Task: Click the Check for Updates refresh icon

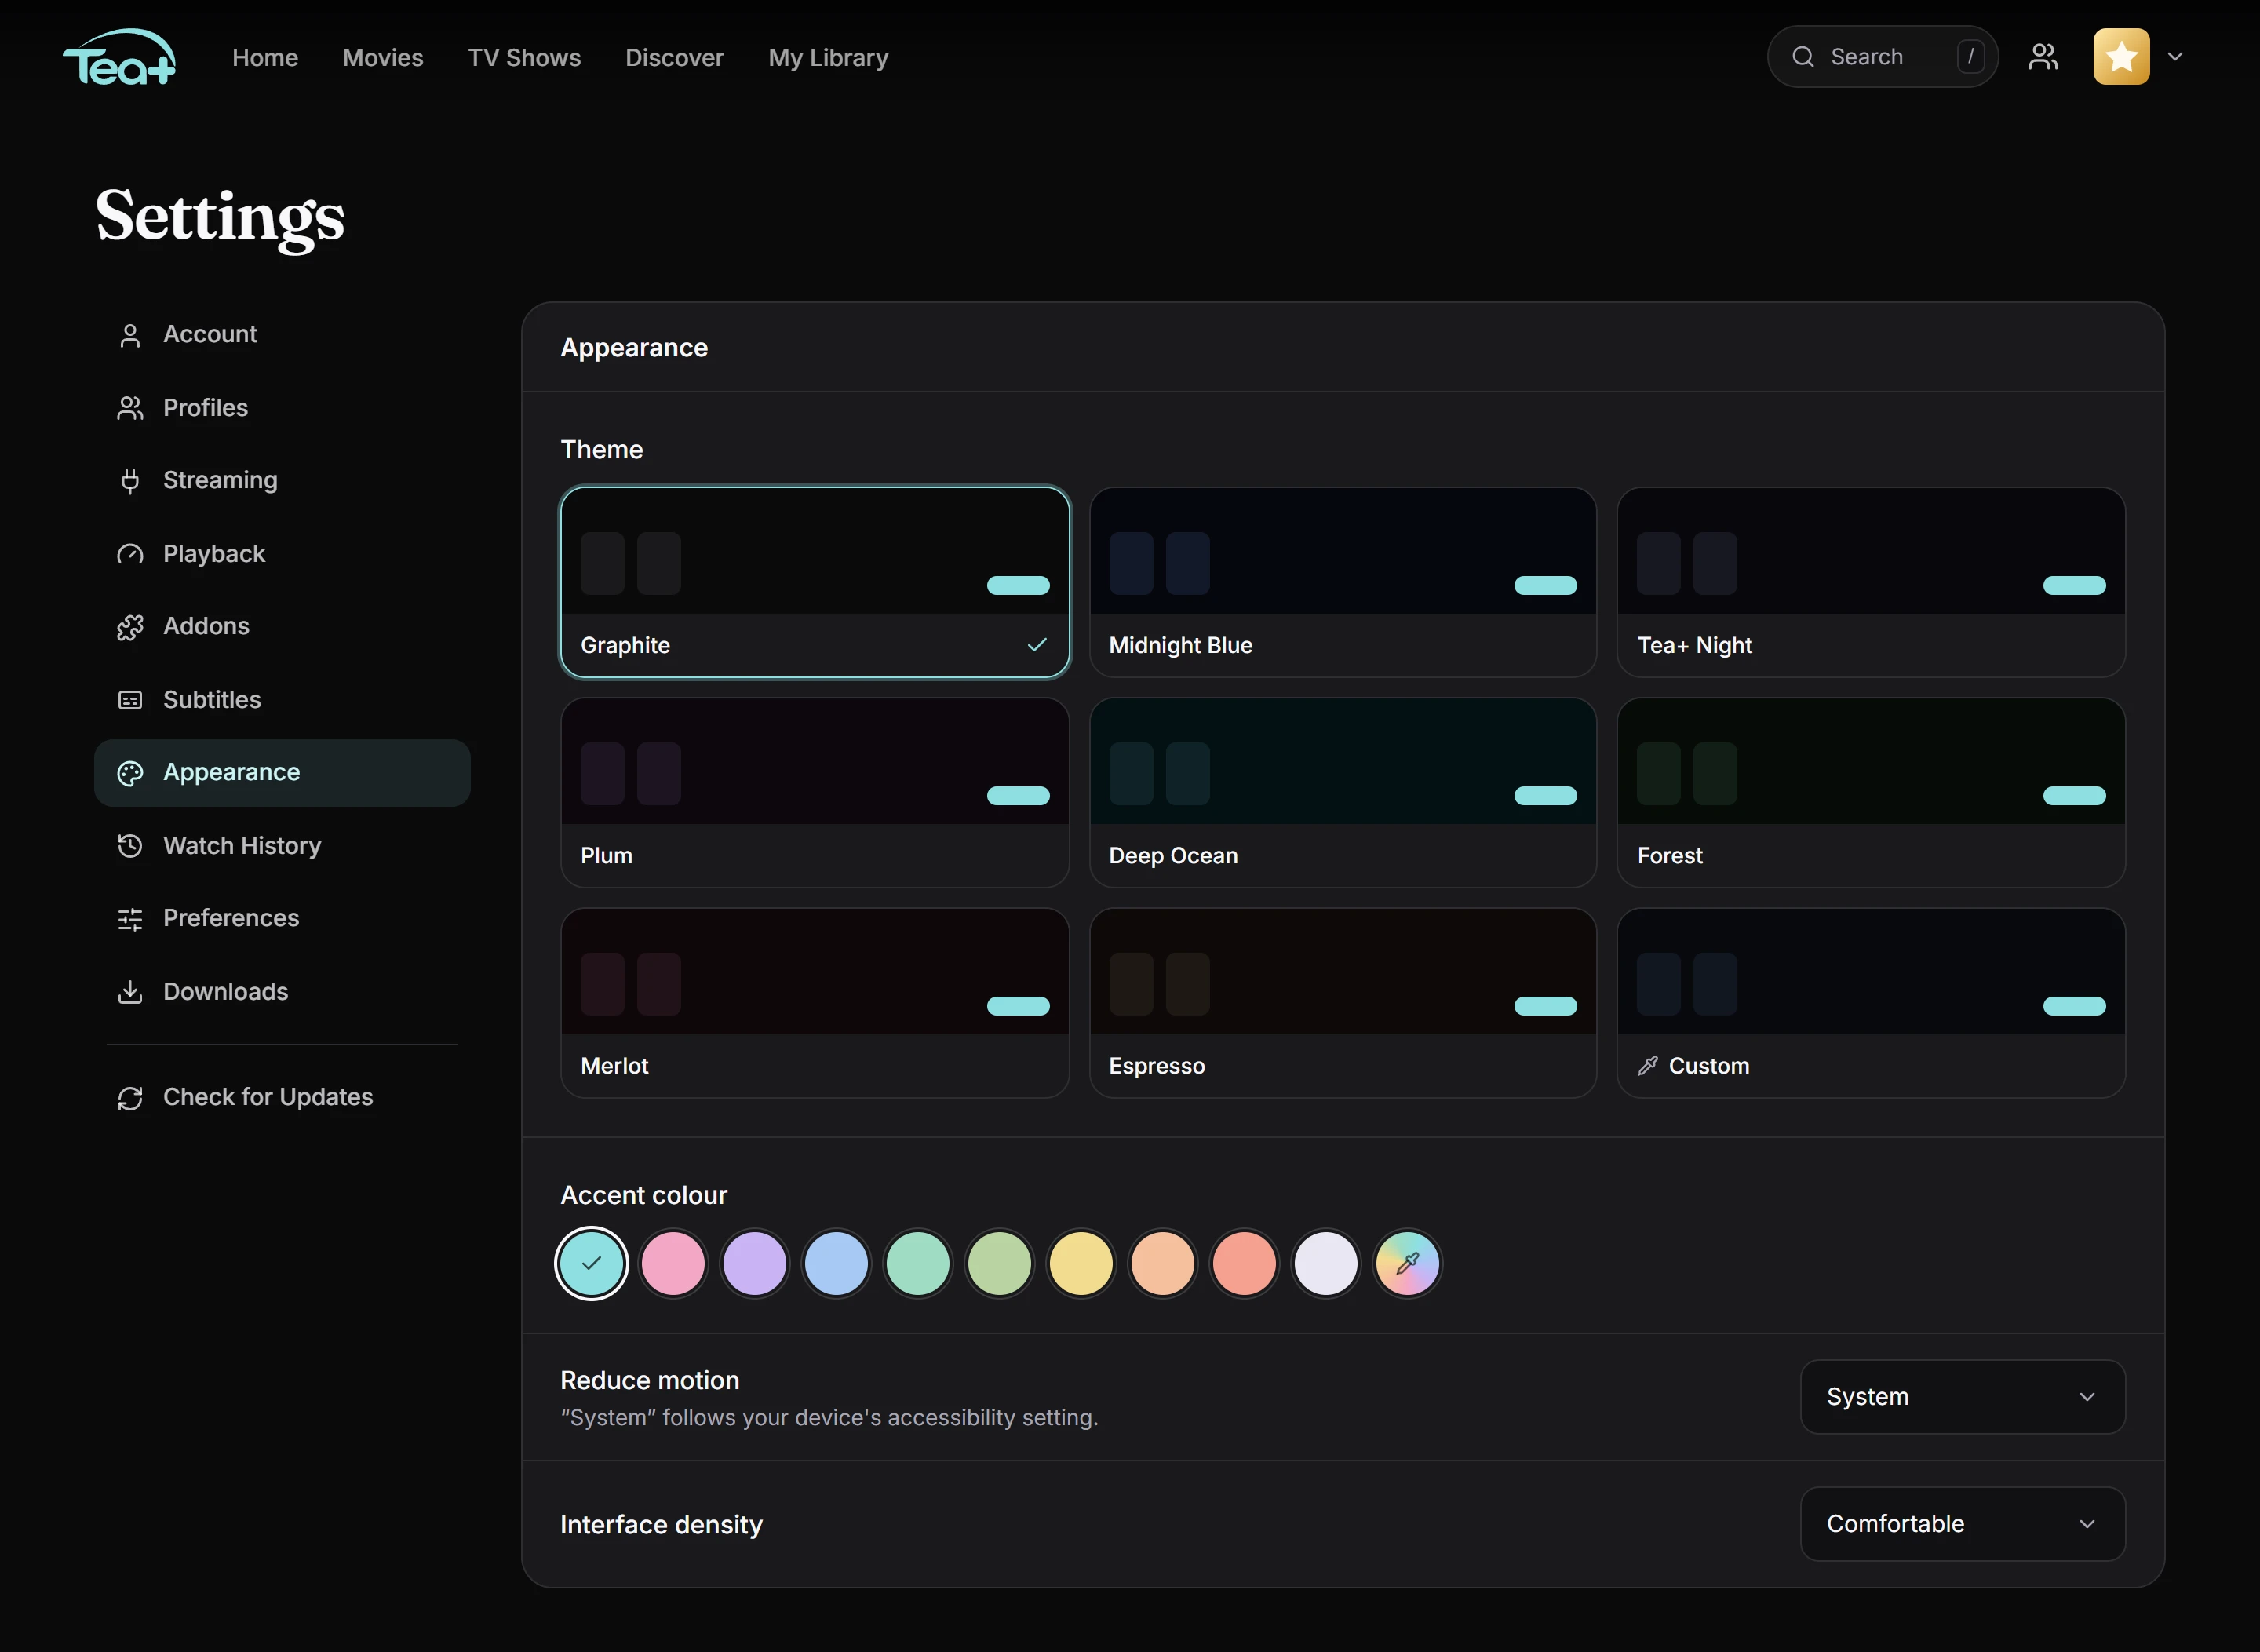Action: [130, 1098]
